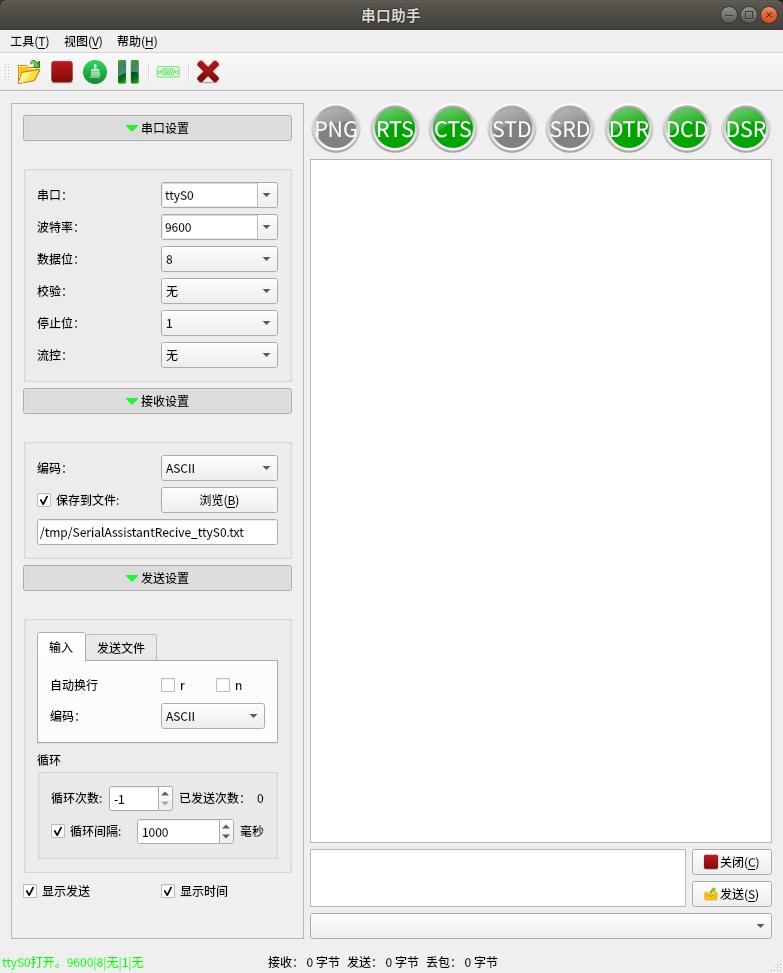This screenshot has width=783, height=973.
Task: Open the 帮助(H) menu
Action: click(x=137, y=42)
